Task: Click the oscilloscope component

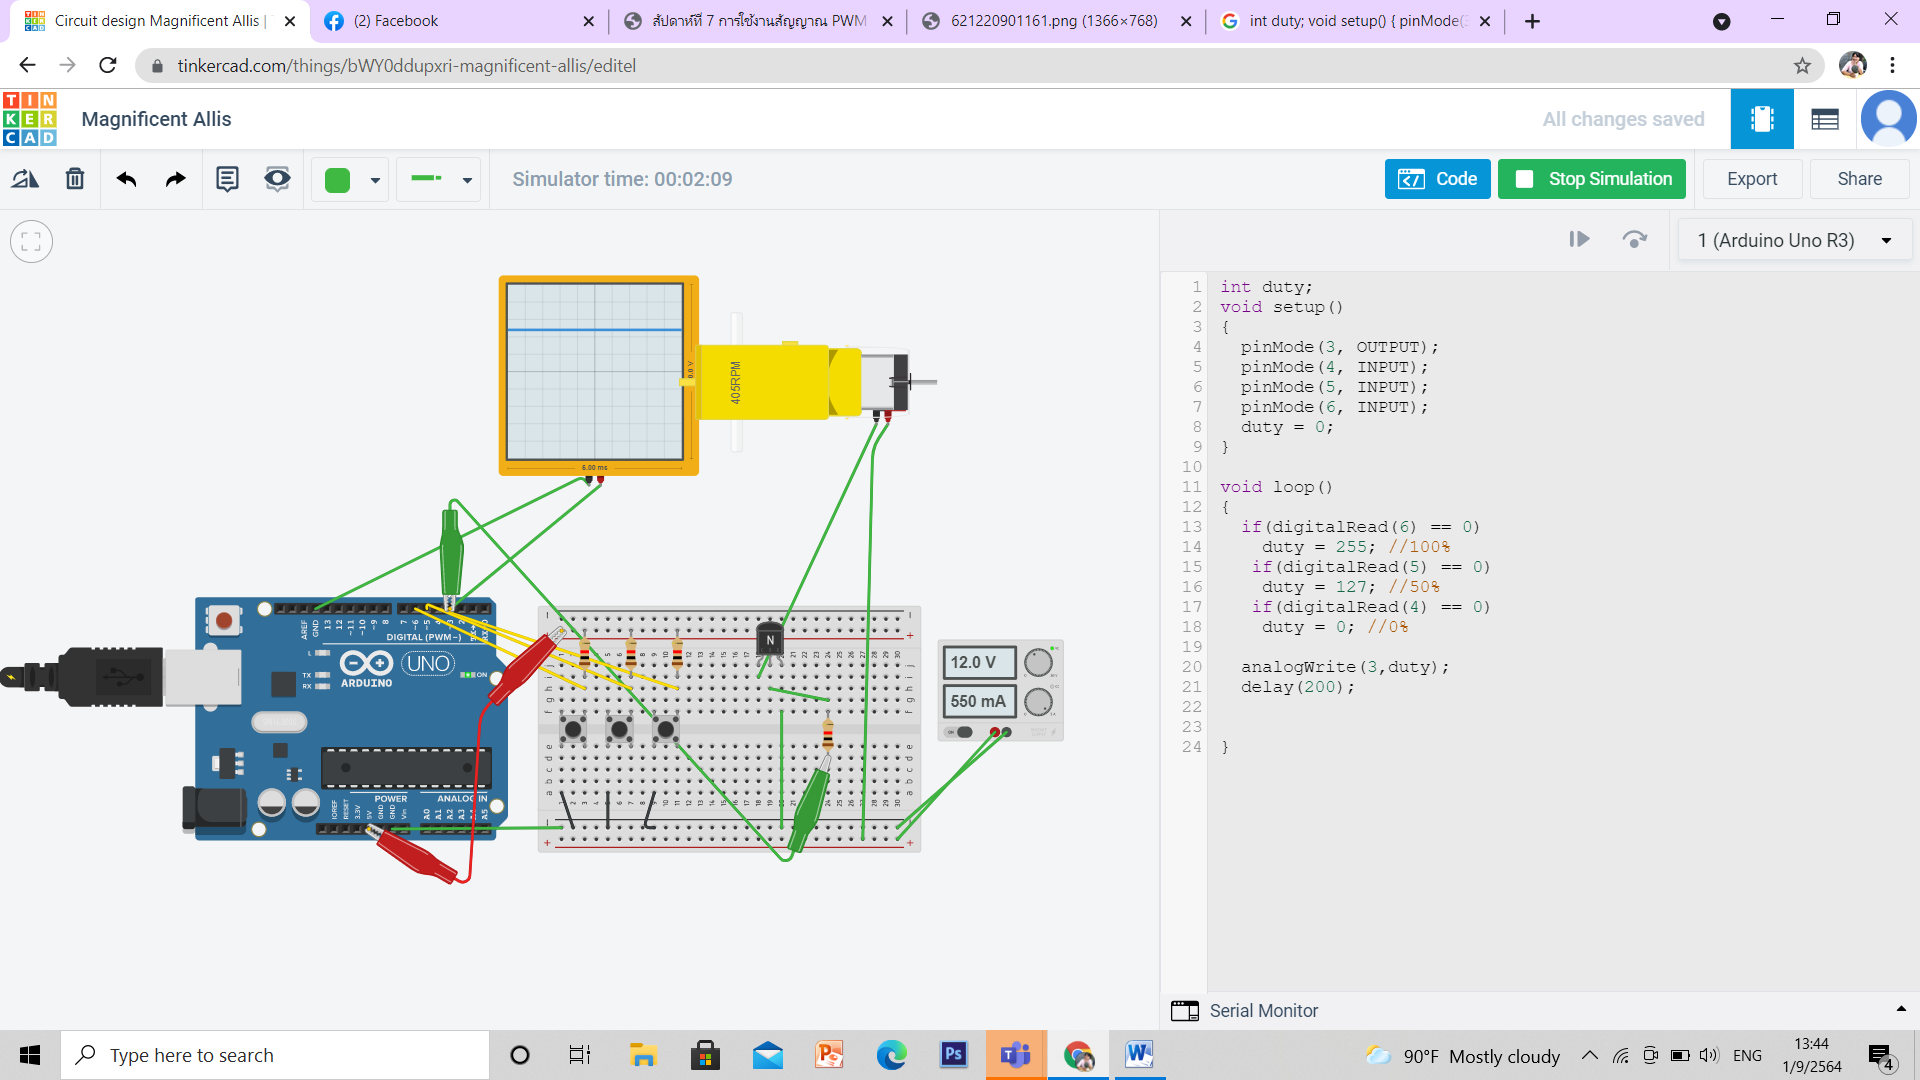Action: click(598, 374)
